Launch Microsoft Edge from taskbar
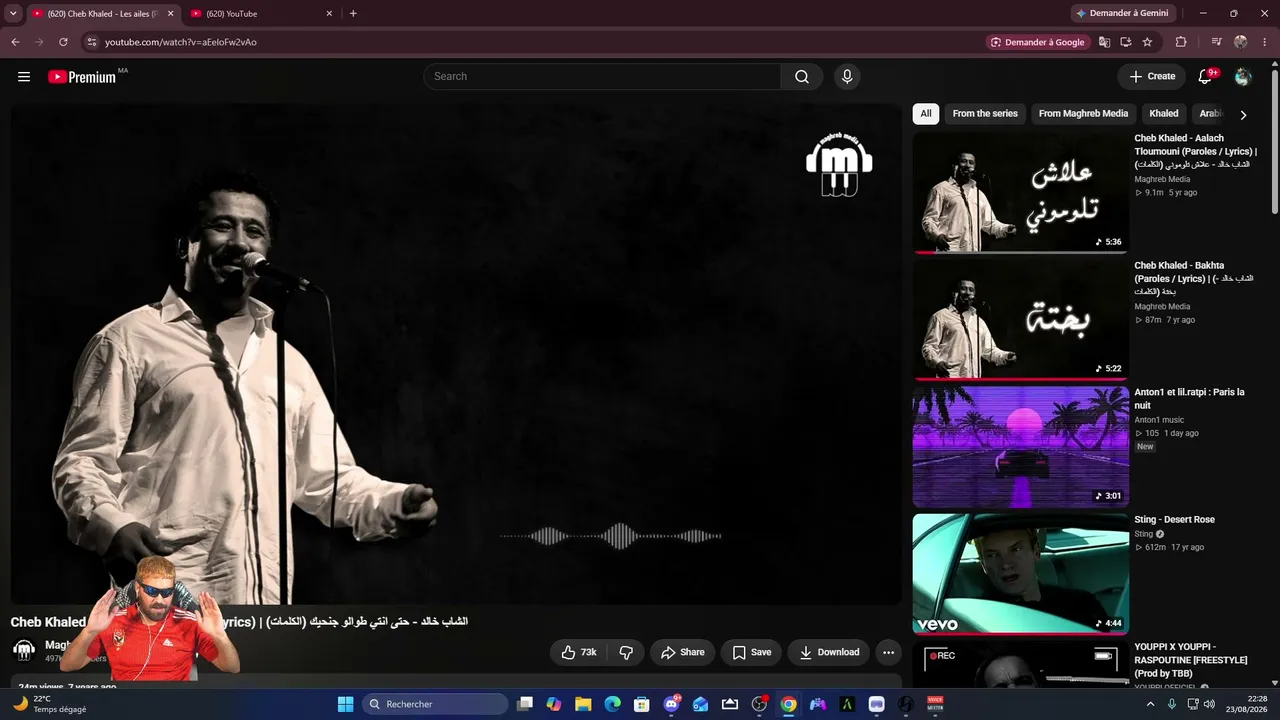 coord(612,704)
